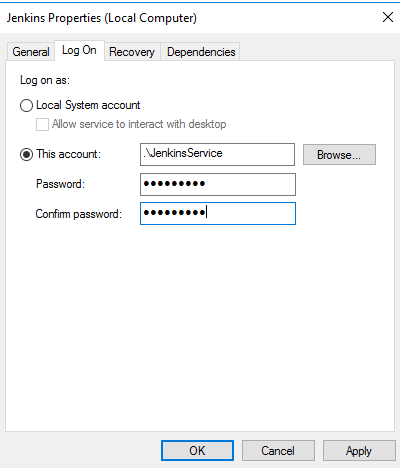
Task: Click the "Log on as:" label
Action: tap(45, 80)
